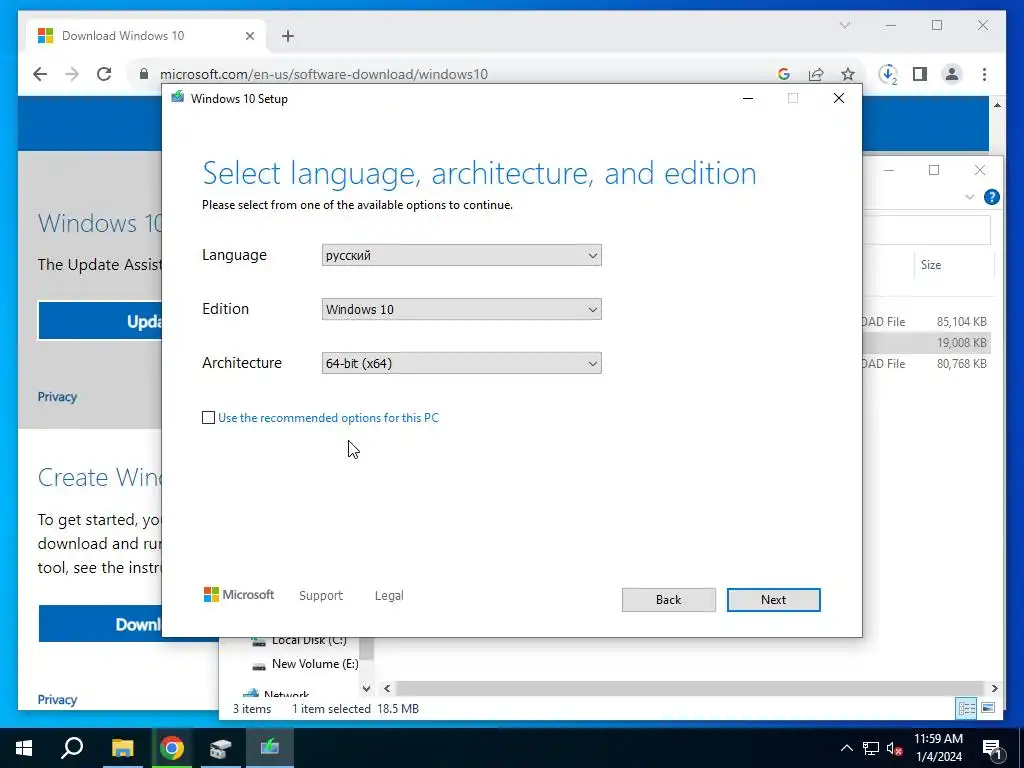Bookmark this page with the star icon

click(848, 74)
